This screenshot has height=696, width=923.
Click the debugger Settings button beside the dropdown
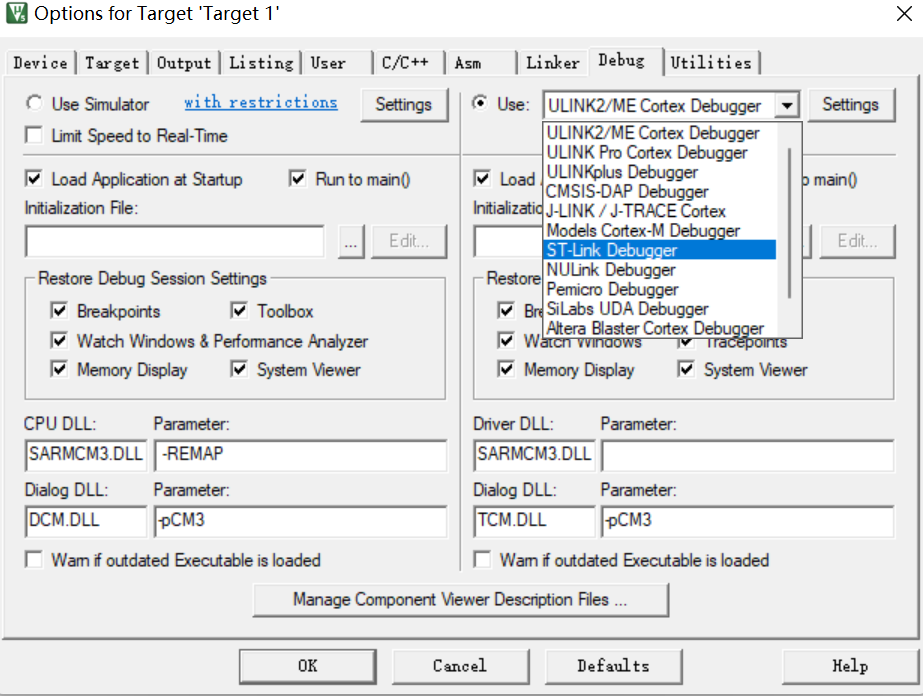tap(851, 105)
